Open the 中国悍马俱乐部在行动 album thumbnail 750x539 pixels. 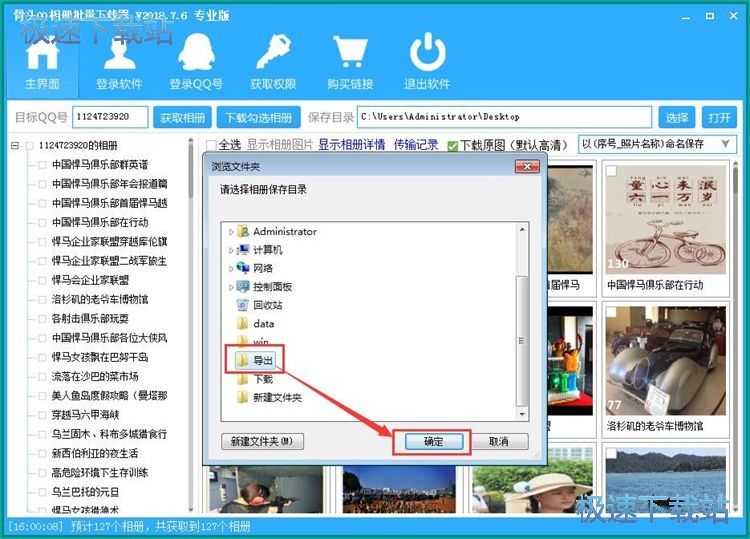tap(666, 220)
